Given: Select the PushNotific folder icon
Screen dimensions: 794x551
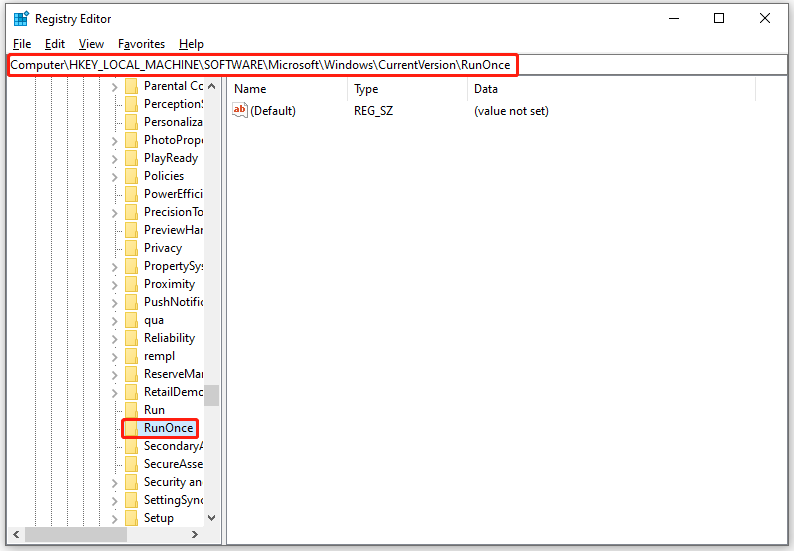Looking at the screenshot, I should 131,302.
